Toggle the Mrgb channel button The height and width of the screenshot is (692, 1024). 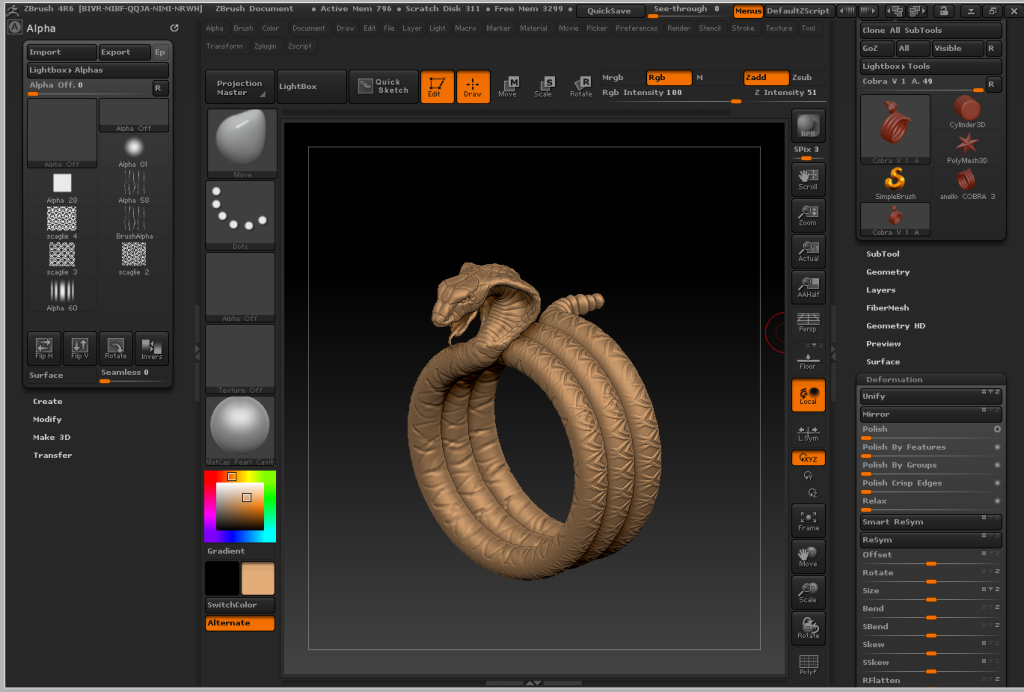coord(612,76)
